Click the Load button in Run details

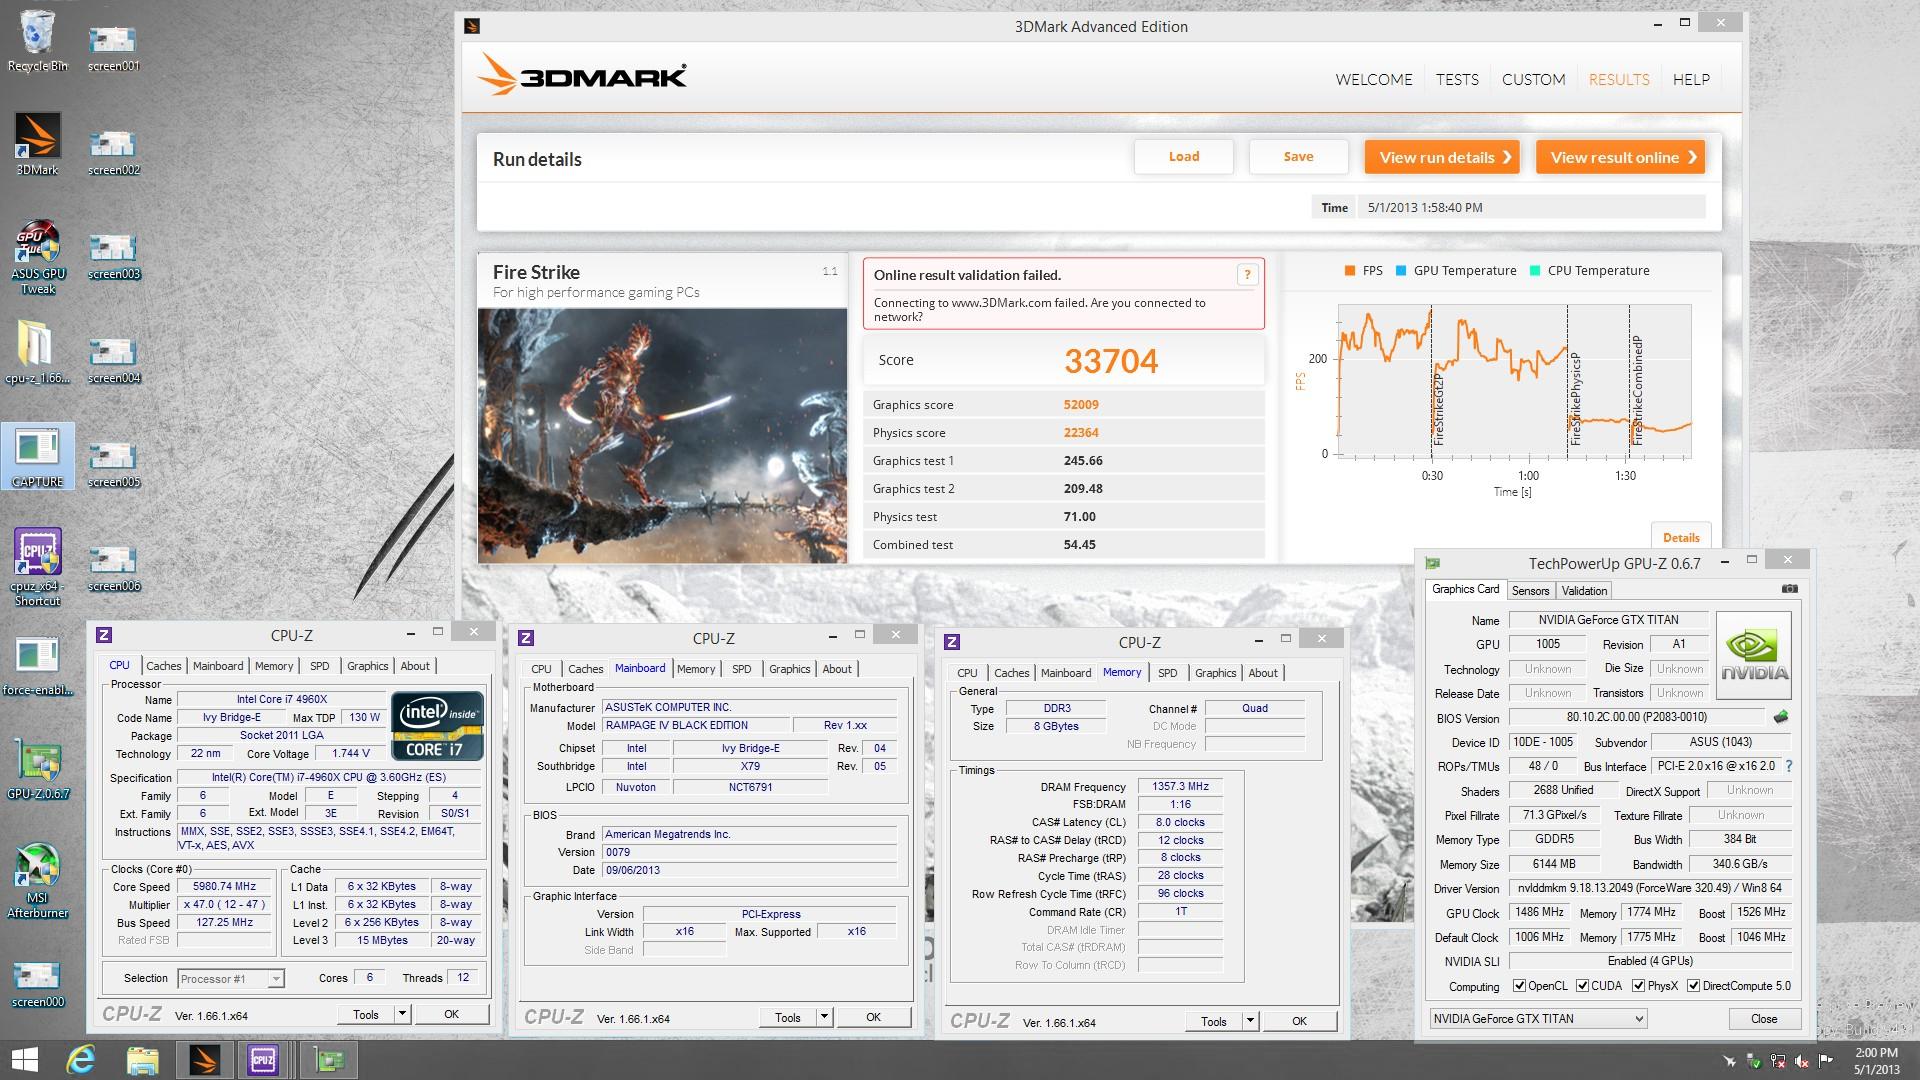tap(1184, 157)
